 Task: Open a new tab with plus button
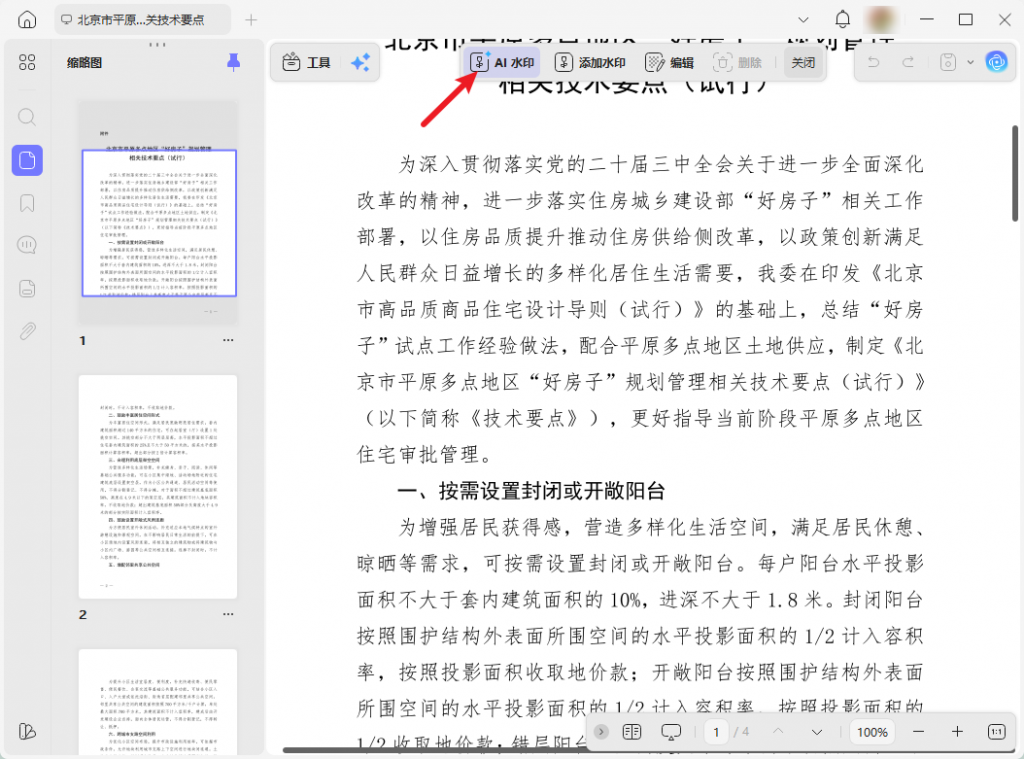pos(251,20)
